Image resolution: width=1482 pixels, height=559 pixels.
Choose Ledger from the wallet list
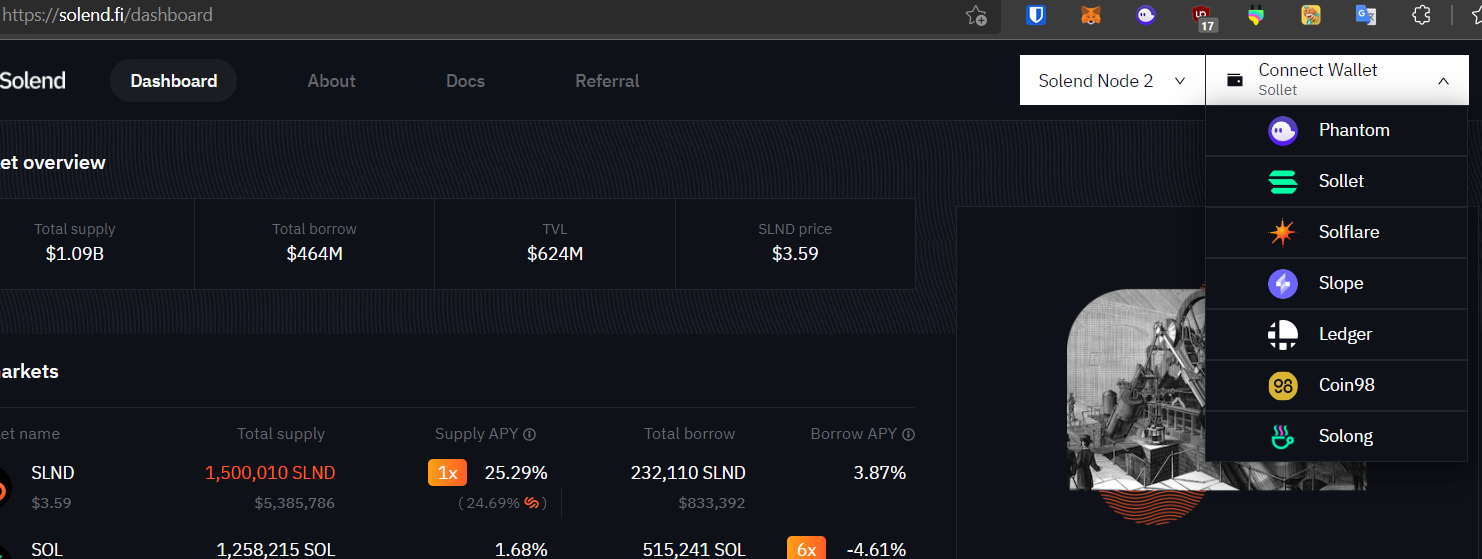click(1337, 334)
